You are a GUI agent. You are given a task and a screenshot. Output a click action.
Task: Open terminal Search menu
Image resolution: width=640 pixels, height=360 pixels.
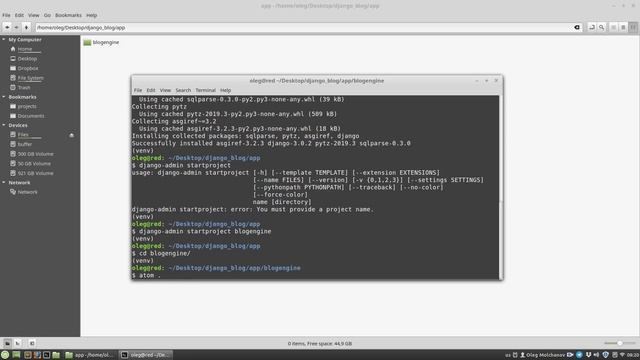tap(183, 90)
